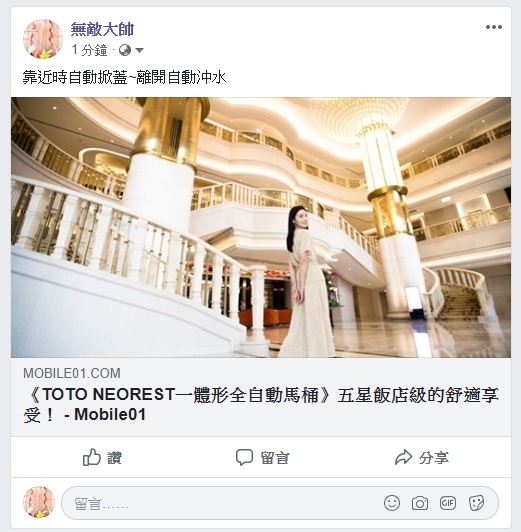Click the globe public-privacy icon
The width and height of the screenshot is (521, 532).
click(x=125, y=50)
